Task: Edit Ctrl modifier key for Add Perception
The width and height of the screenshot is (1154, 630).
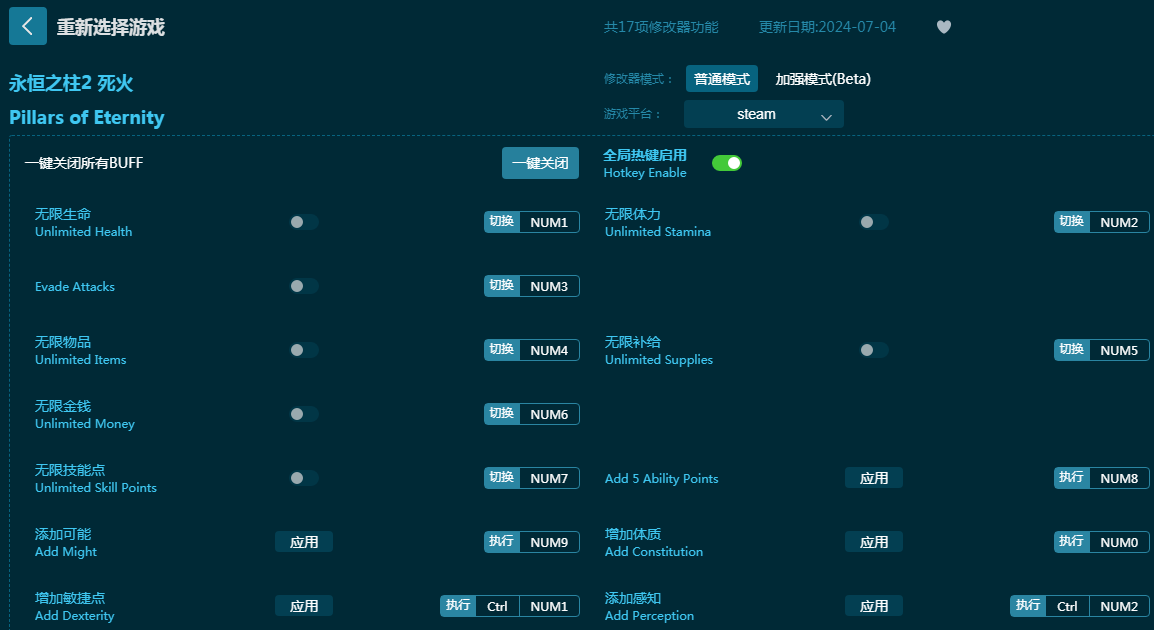Action: coord(1067,606)
